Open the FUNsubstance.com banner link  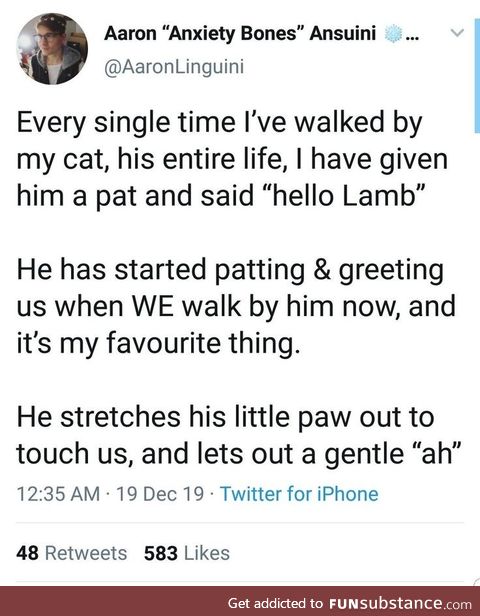(350, 603)
